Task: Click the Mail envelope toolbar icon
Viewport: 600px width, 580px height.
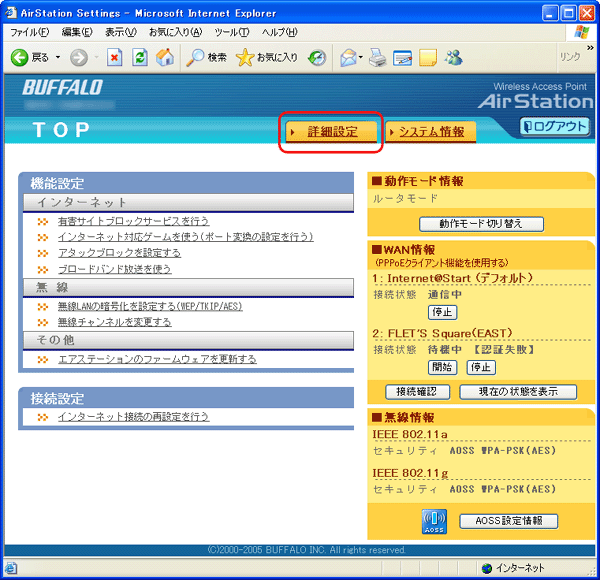Action: (348, 58)
